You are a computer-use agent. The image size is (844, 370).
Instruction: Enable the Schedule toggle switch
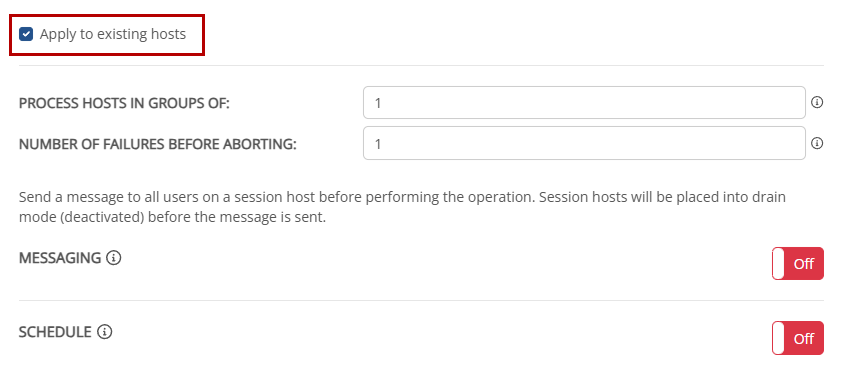point(798,338)
